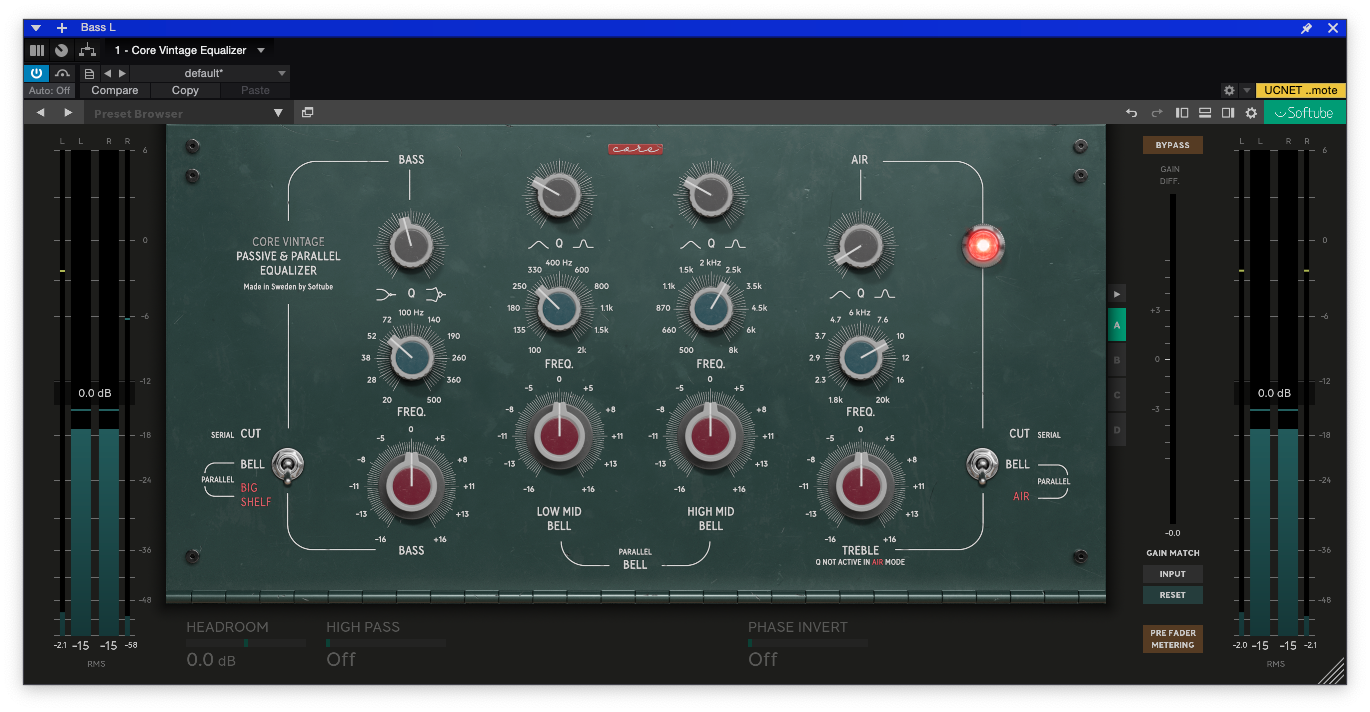Open the Preset Browser dropdown
1370x712 pixels.
tap(187, 113)
